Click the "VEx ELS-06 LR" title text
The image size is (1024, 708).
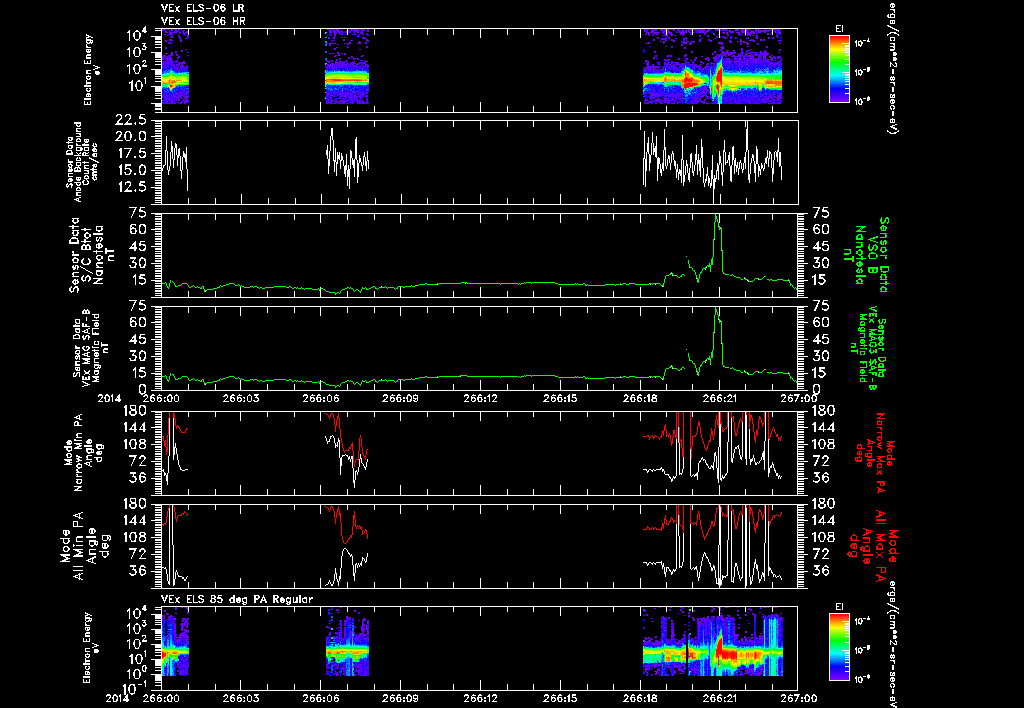[x=202, y=8]
